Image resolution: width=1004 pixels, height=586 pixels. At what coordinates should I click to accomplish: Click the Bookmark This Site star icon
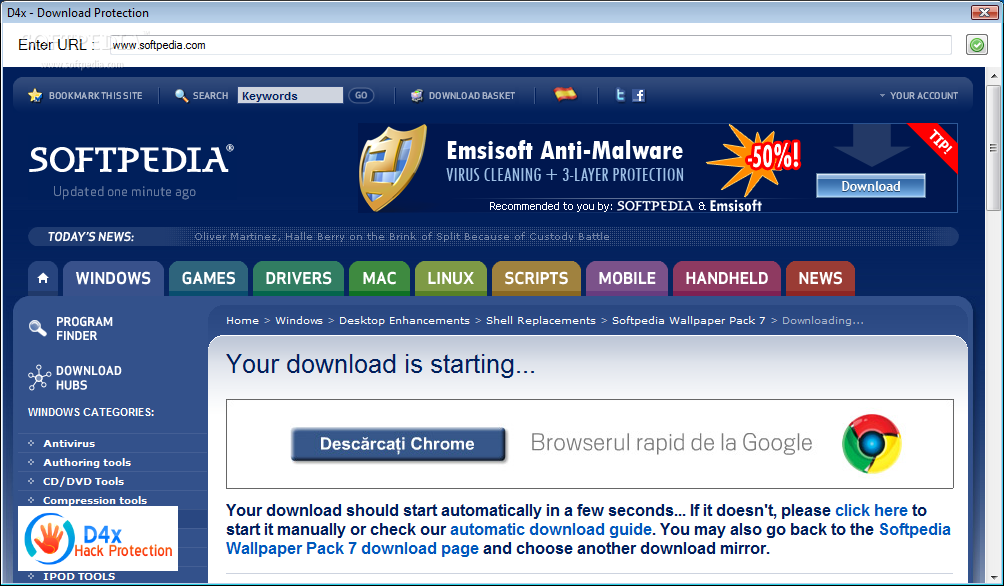[x=35, y=95]
